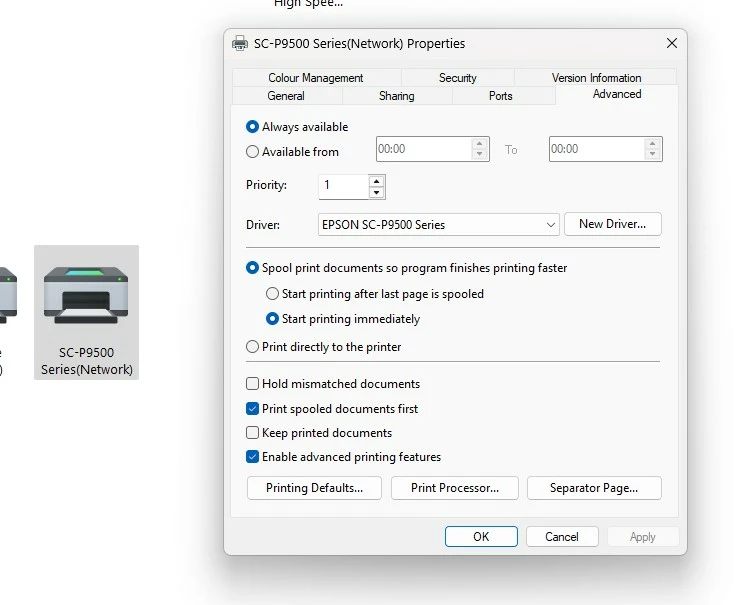Viewport: 734px width, 605px height.
Task: Choose the Available from radio button
Action: (252, 152)
